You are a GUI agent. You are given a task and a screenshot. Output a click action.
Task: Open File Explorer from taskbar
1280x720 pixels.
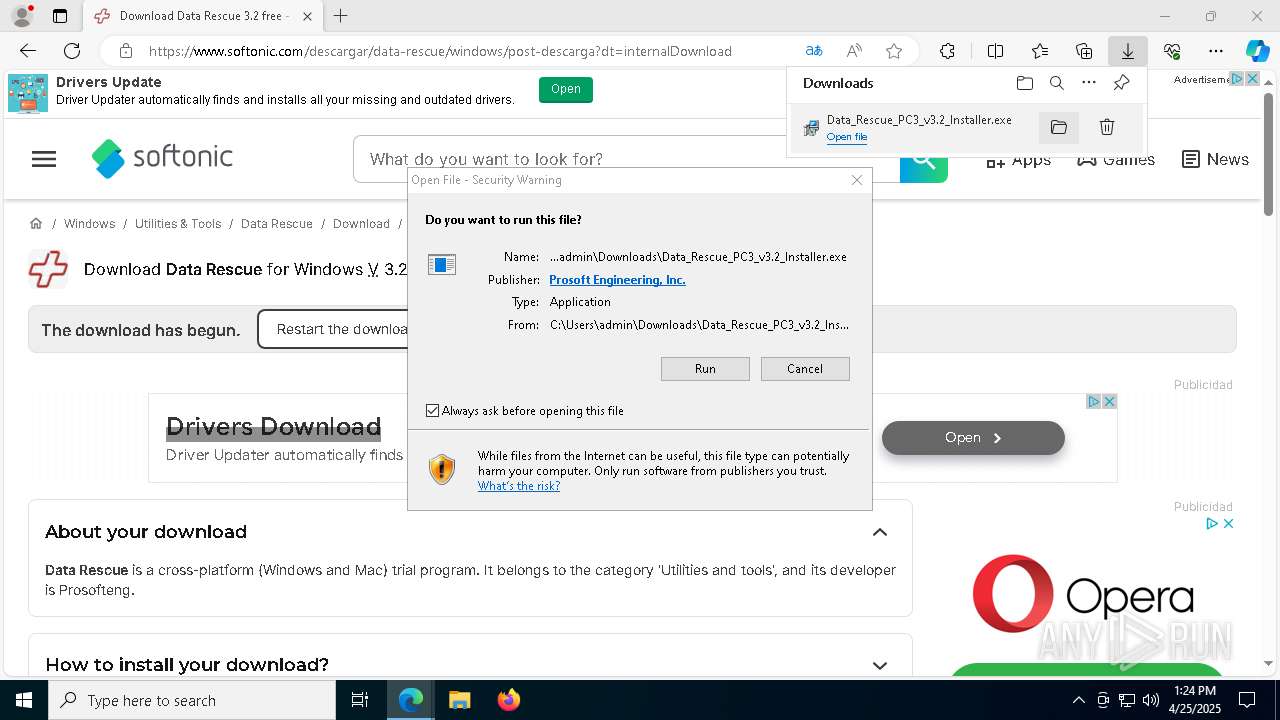coord(459,700)
